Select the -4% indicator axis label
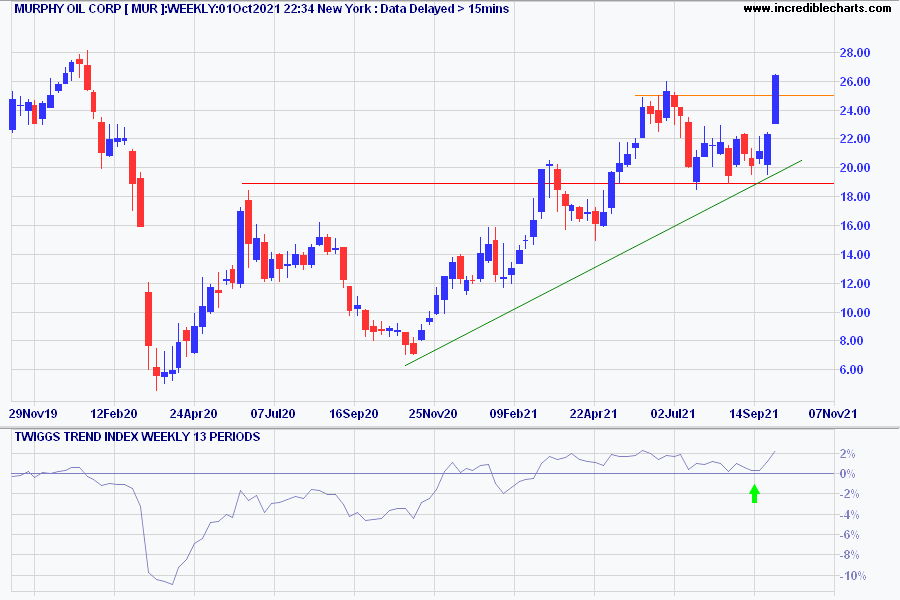Screen dimensions: 900x600 (x=849, y=515)
